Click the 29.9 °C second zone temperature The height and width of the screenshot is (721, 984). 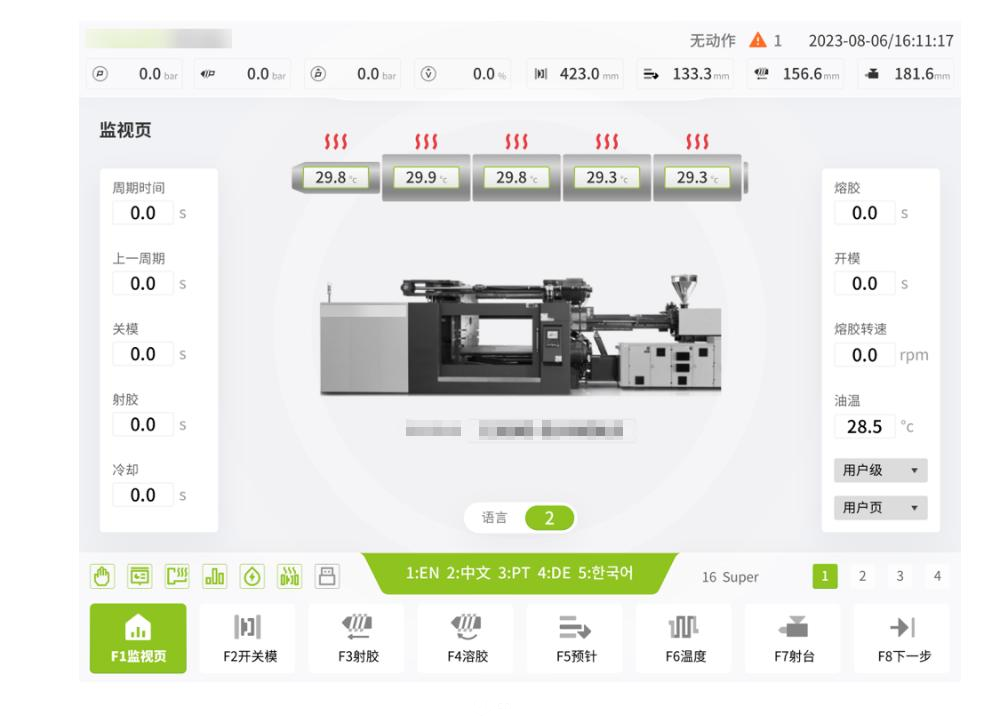[x=426, y=178]
